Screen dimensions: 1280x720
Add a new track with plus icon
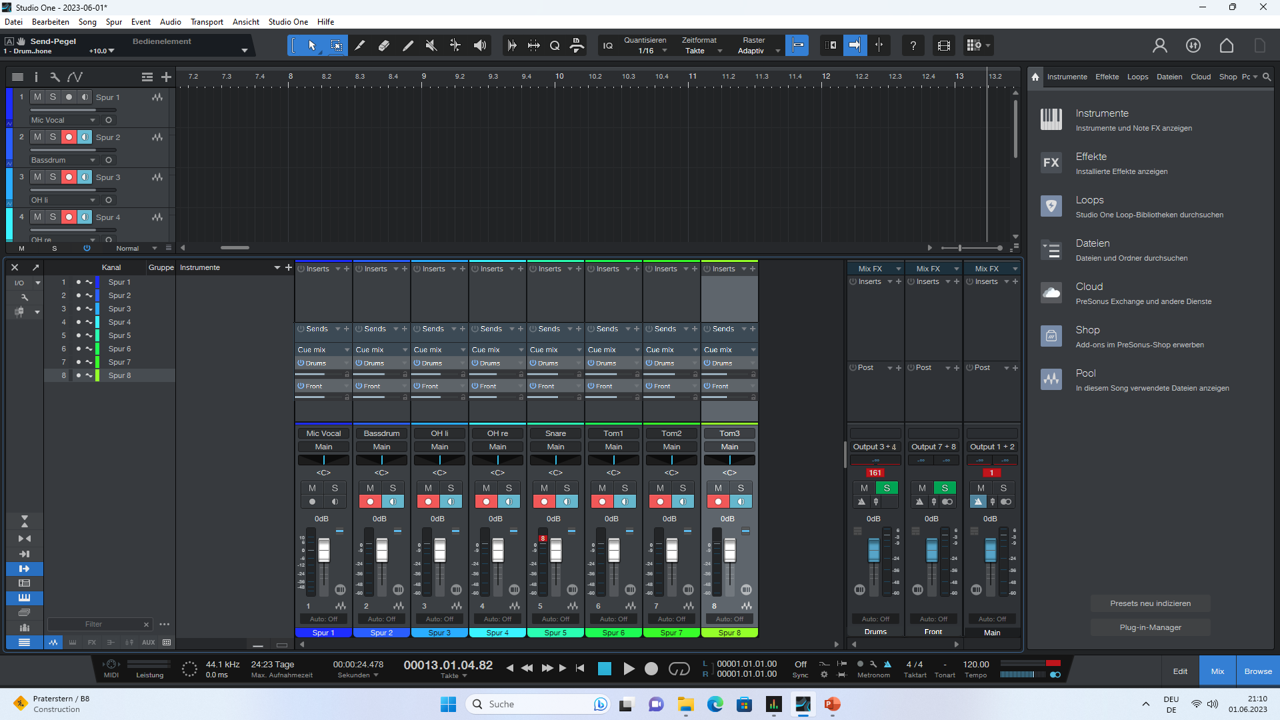pyautogui.click(x=166, y=77)
